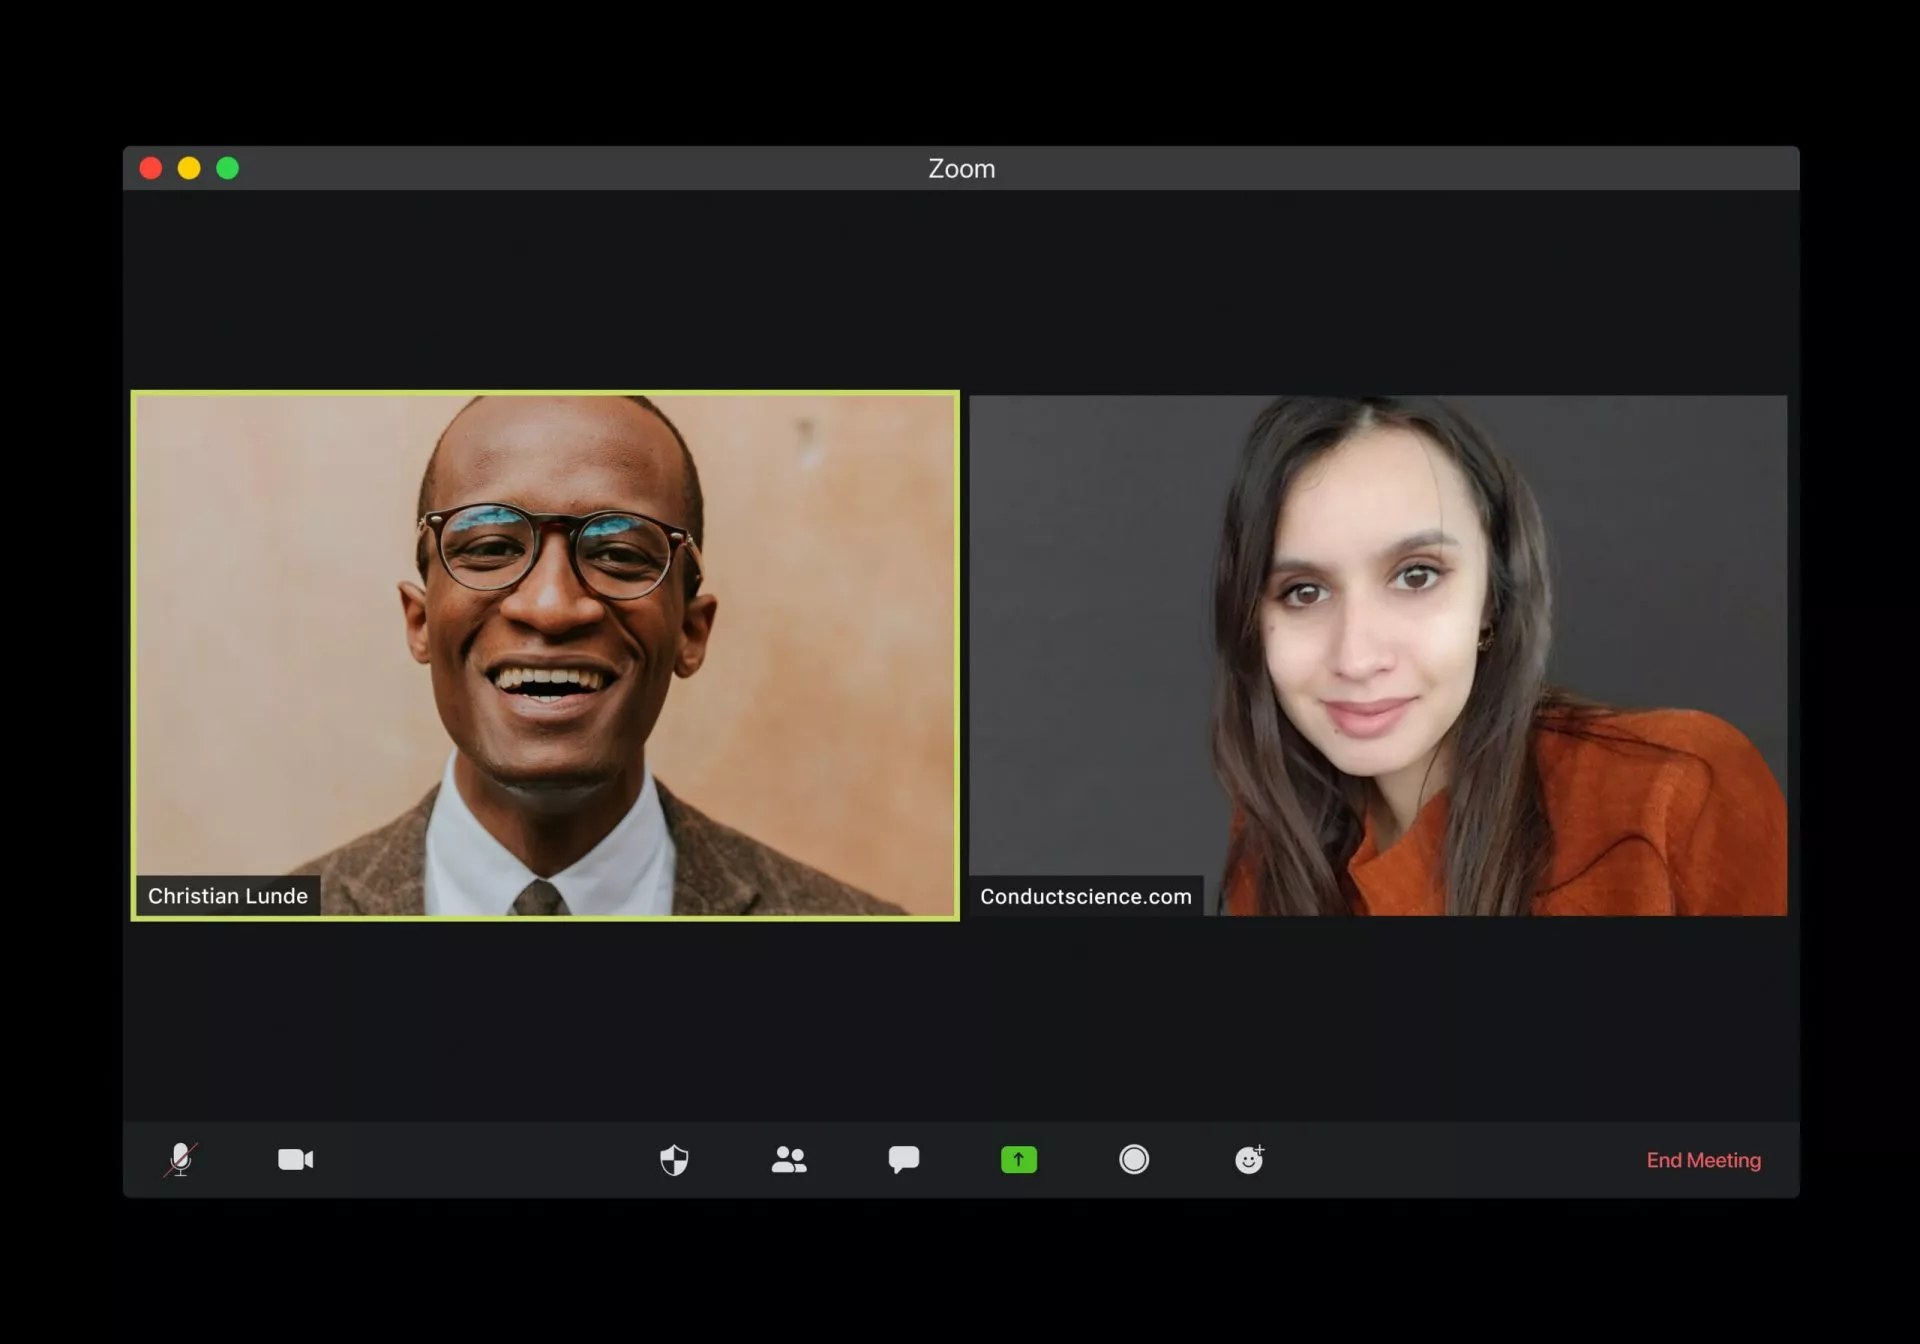Open the Participants panel
This screenshot has height=1344, width=1920.
click(789, 1160)
